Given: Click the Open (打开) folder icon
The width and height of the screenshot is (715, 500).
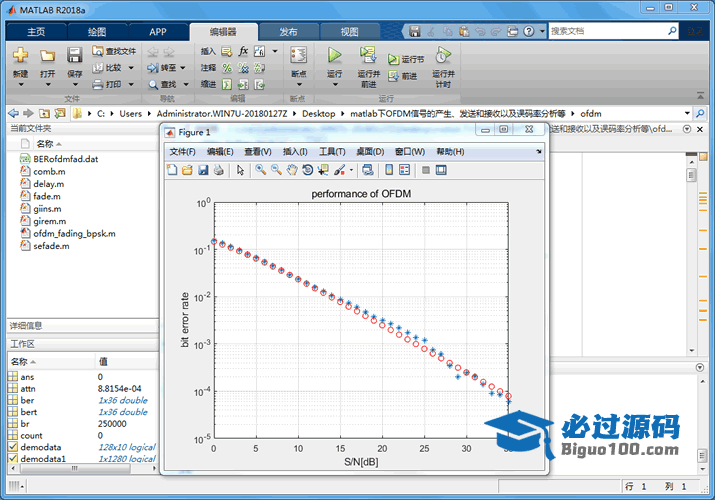Looking at the screenshot, I should tap(47, 56).
